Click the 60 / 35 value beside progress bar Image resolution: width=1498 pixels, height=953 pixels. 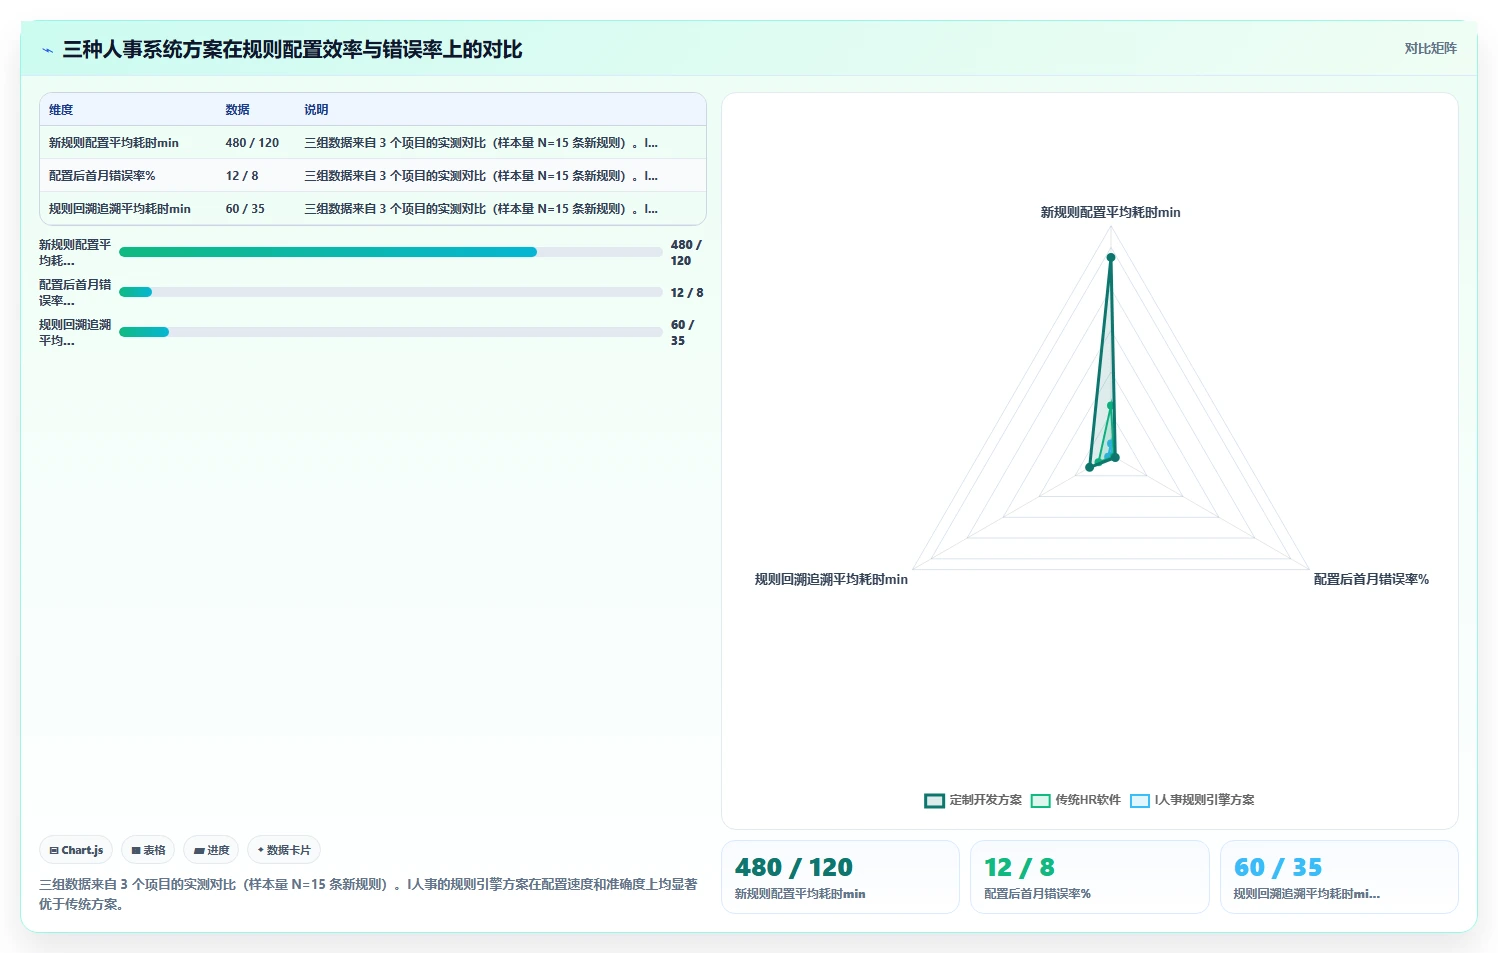[682, 332]
